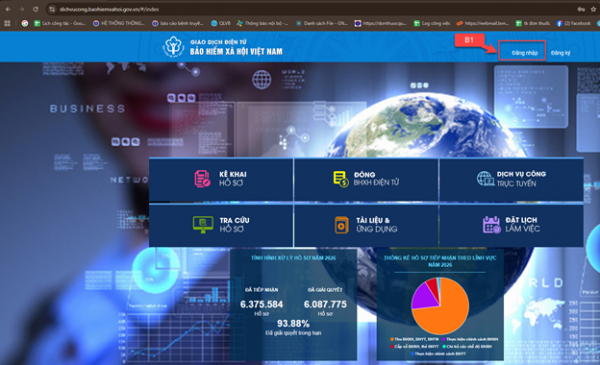
Task: Open the 'https://donthuocqu...' bookmark
Action: click(381, 23)
